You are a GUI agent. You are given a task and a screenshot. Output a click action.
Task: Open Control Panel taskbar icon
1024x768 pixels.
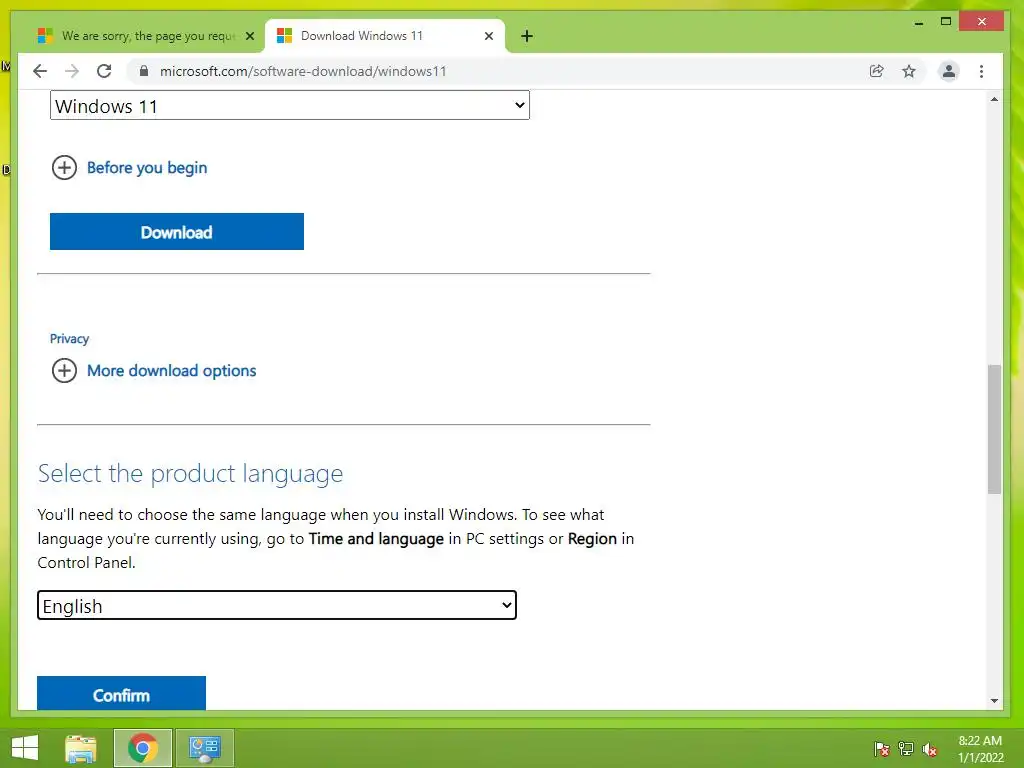tap(204, 748)
